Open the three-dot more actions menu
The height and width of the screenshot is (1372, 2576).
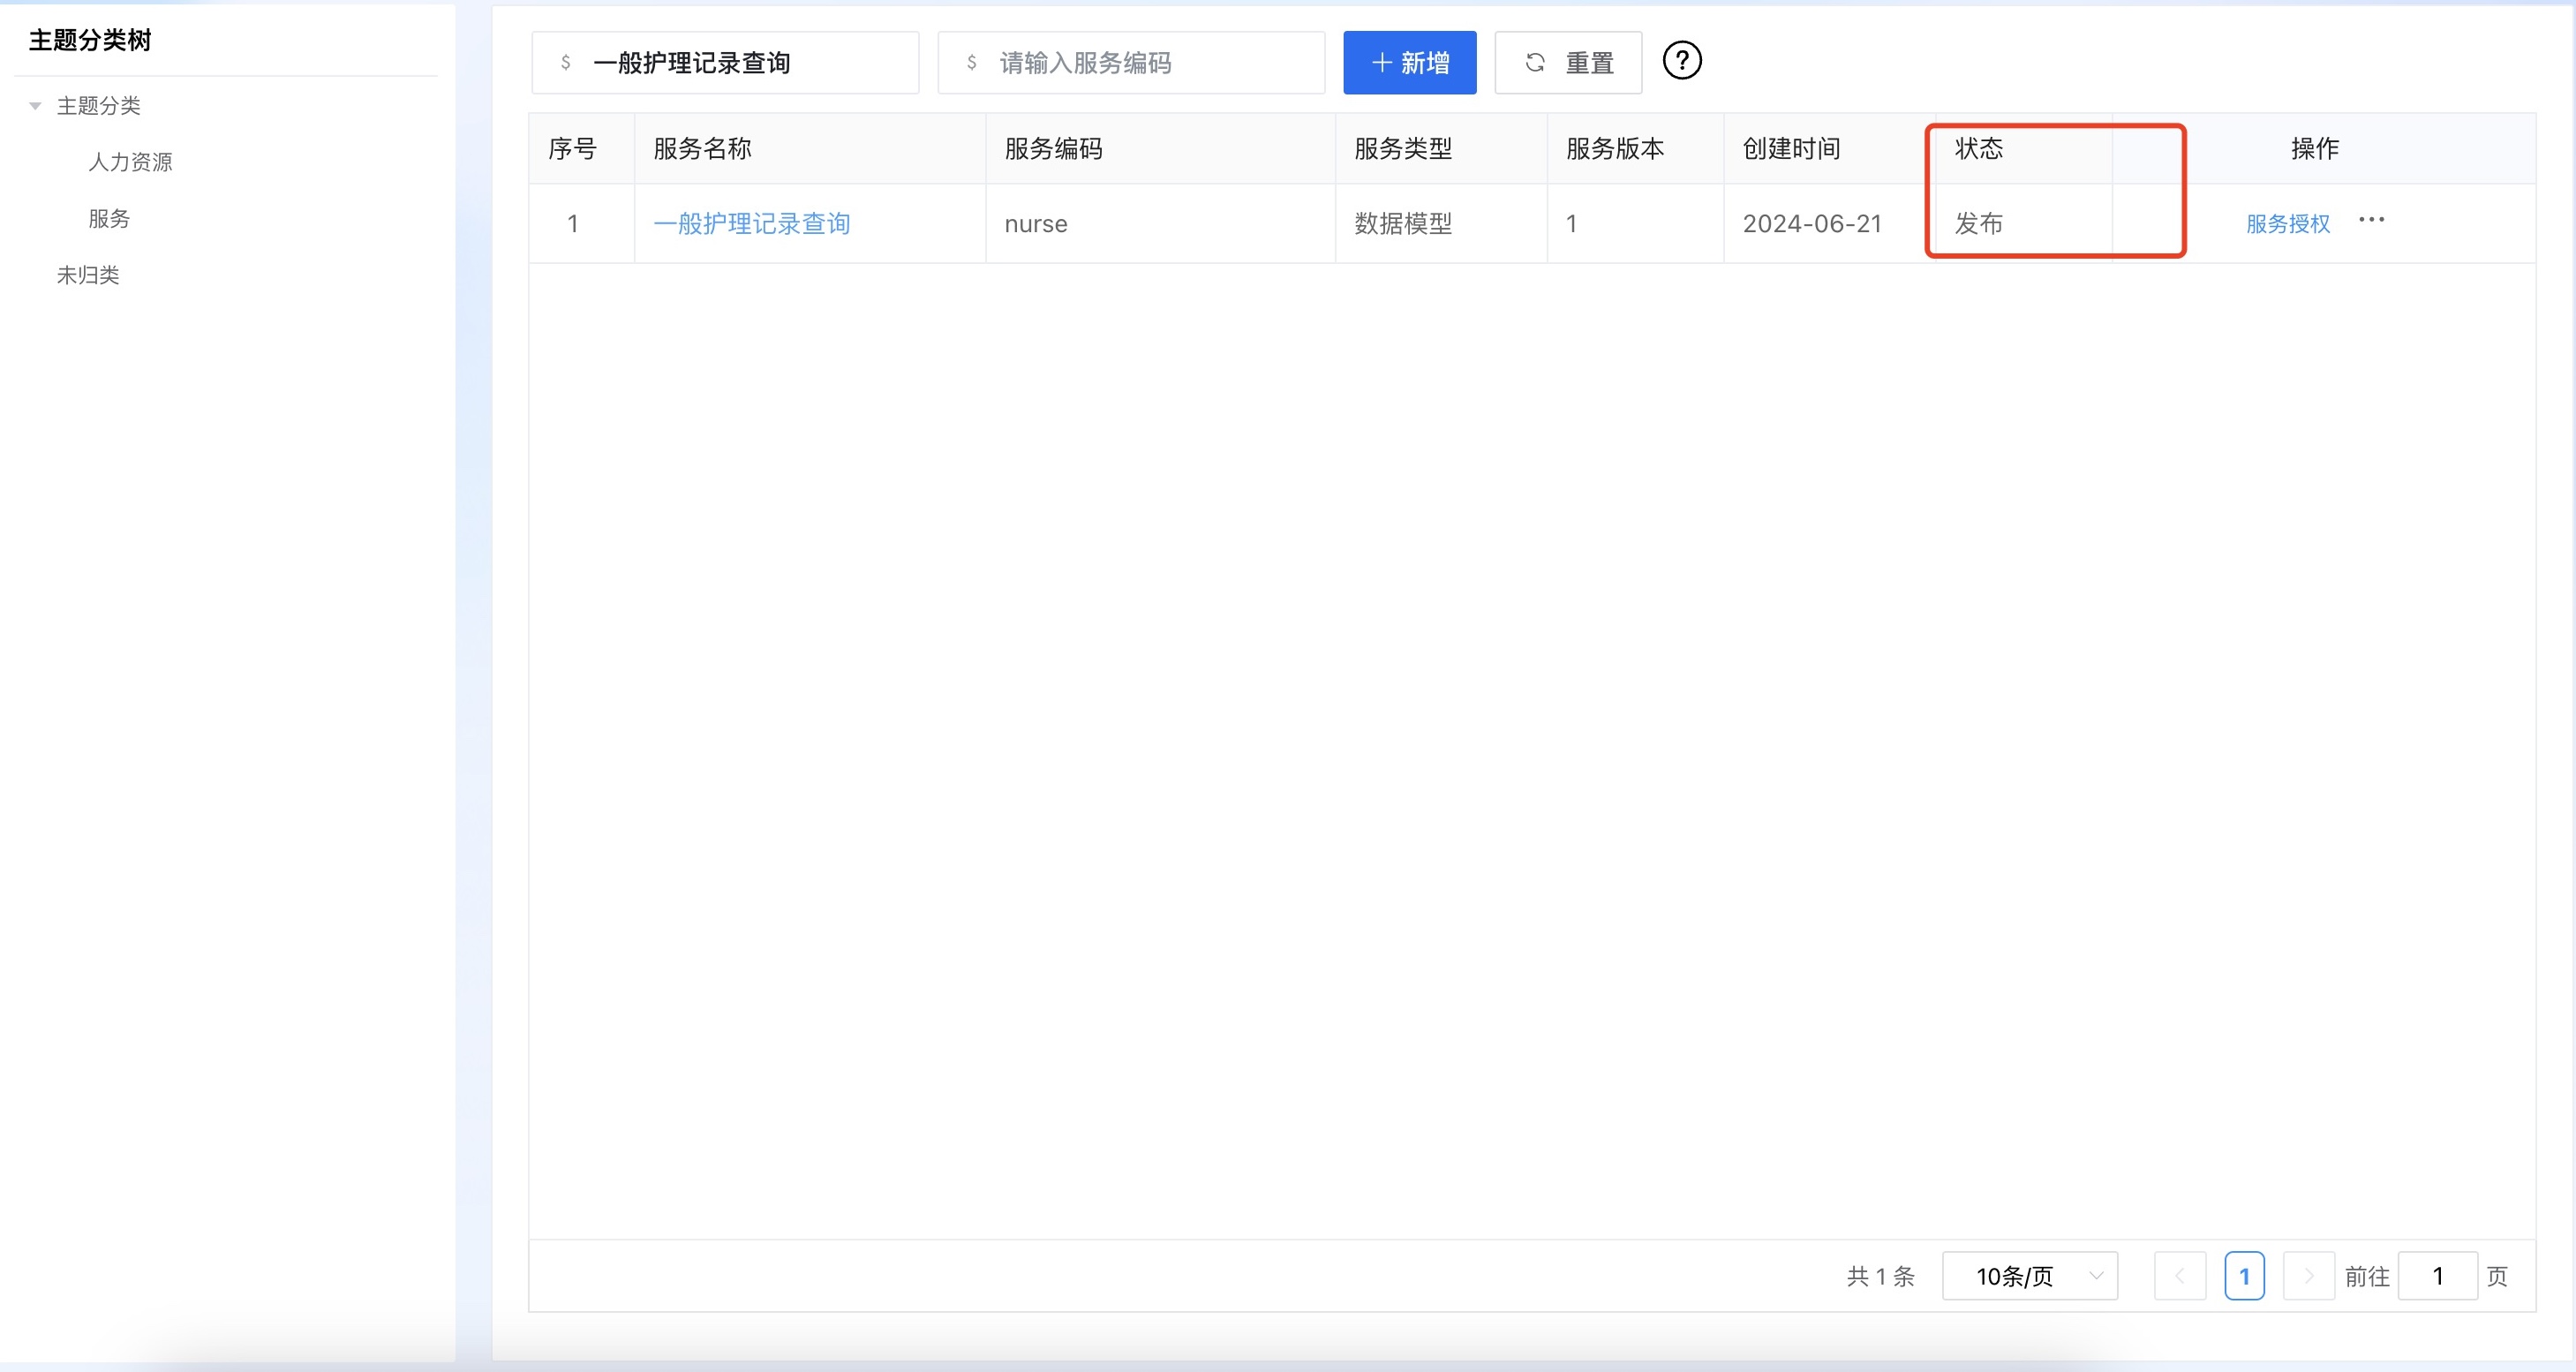[2371, 220]
